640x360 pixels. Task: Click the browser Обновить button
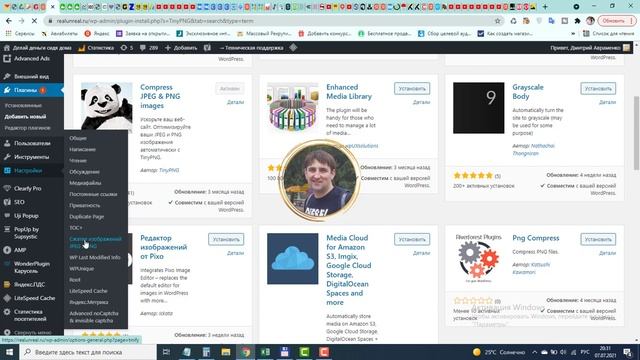[616, 21]
